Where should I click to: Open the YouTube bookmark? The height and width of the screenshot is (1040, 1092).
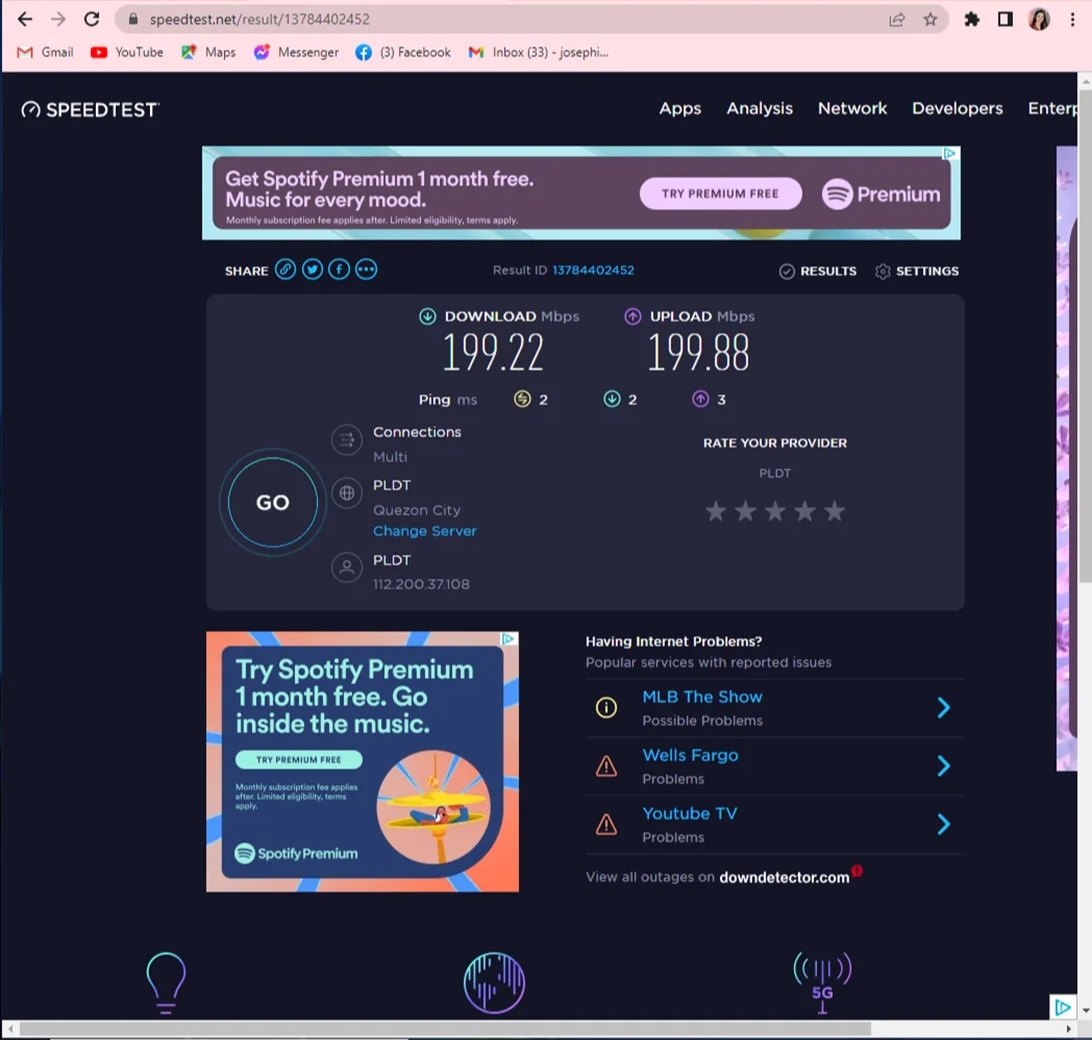[x=127, y=52]
